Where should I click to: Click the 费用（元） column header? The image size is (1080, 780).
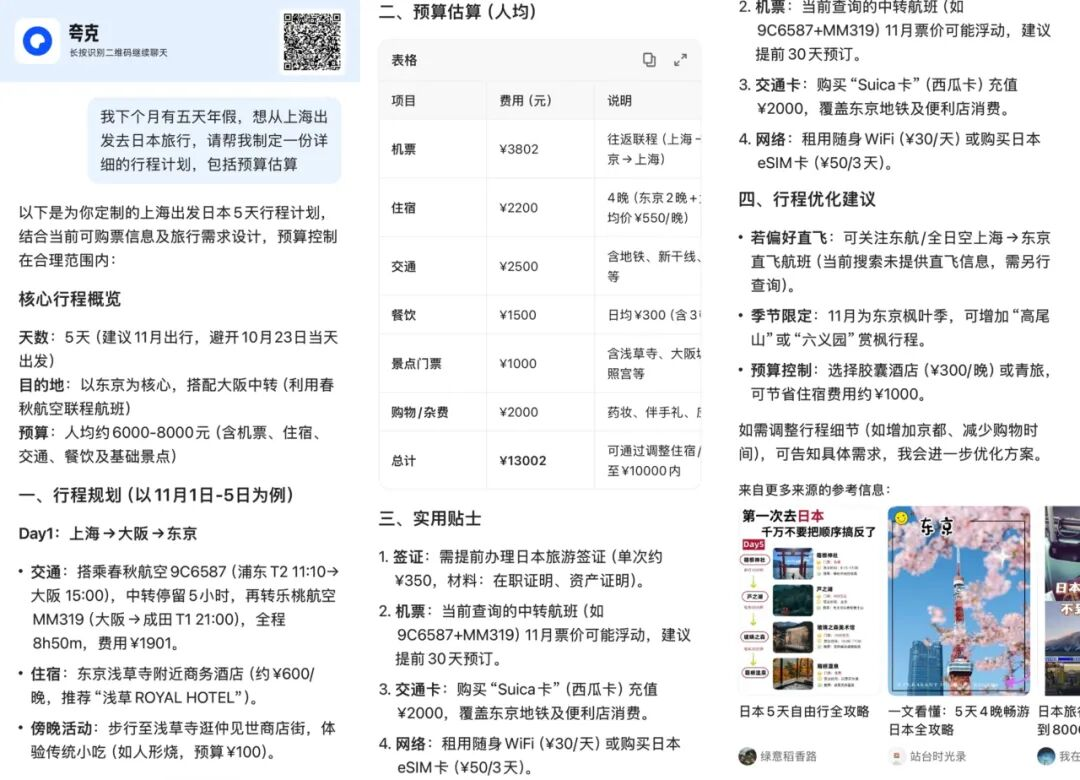(525, 101)
